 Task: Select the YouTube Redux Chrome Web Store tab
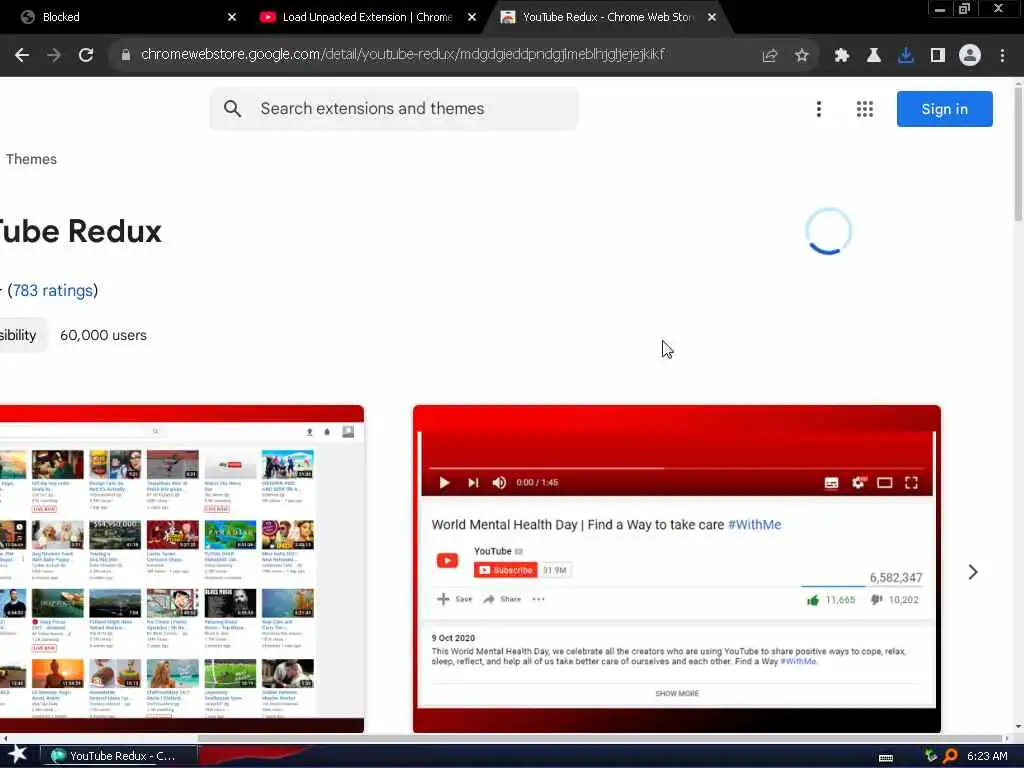(607, 17)
